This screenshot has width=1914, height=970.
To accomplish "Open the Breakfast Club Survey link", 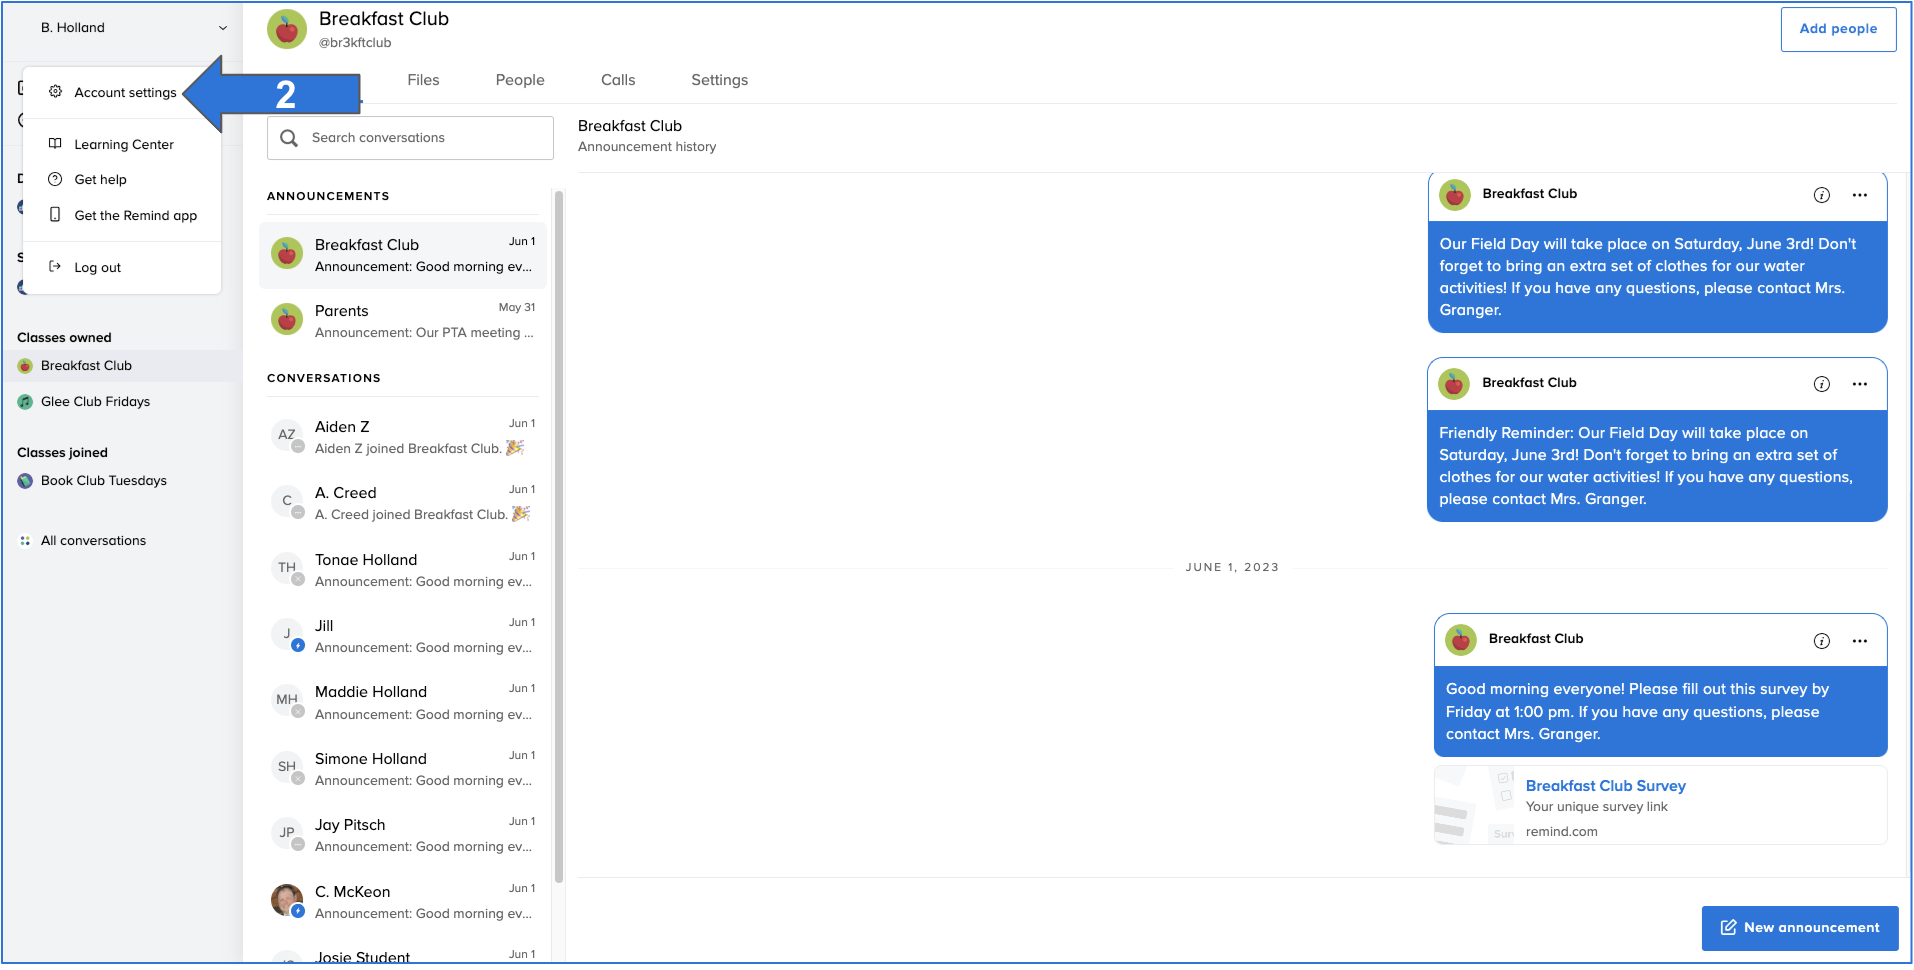I will (x=1605, y=785).
